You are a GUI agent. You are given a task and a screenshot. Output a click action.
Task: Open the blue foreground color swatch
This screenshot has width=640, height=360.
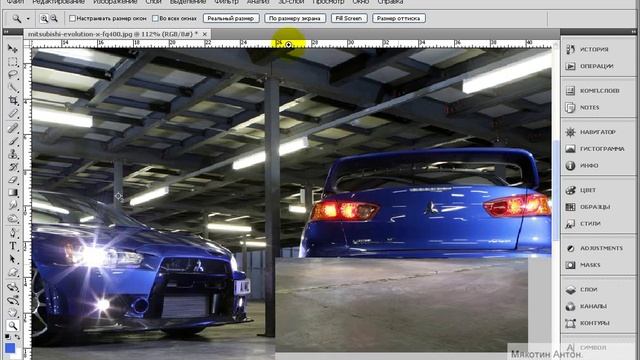pyautogui.click(x=10, y=348)
